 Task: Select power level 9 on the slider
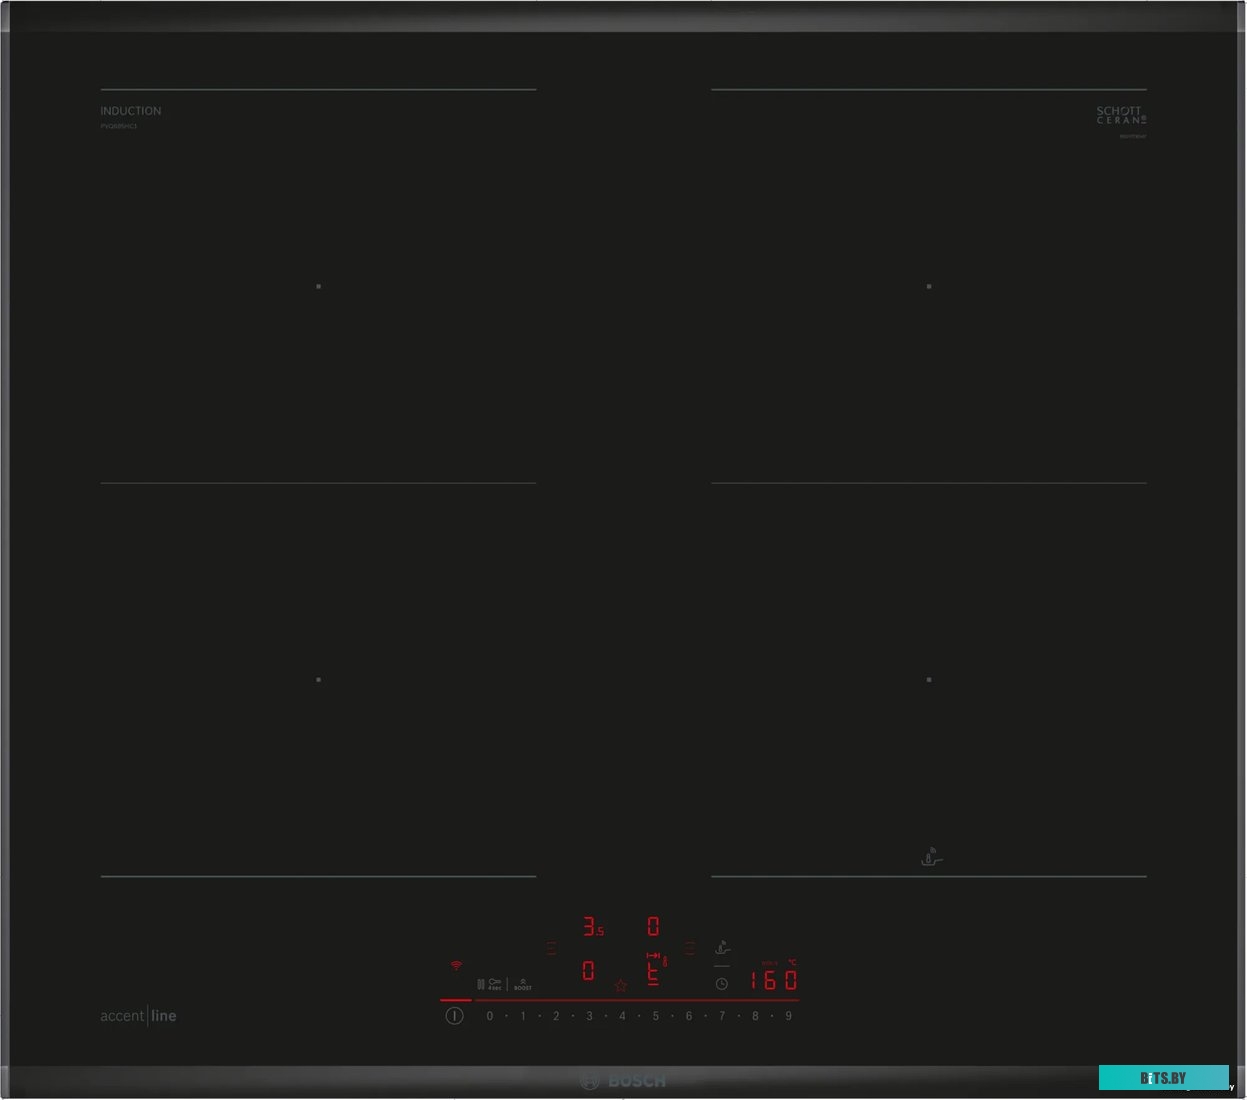(x=789, y=1016)
